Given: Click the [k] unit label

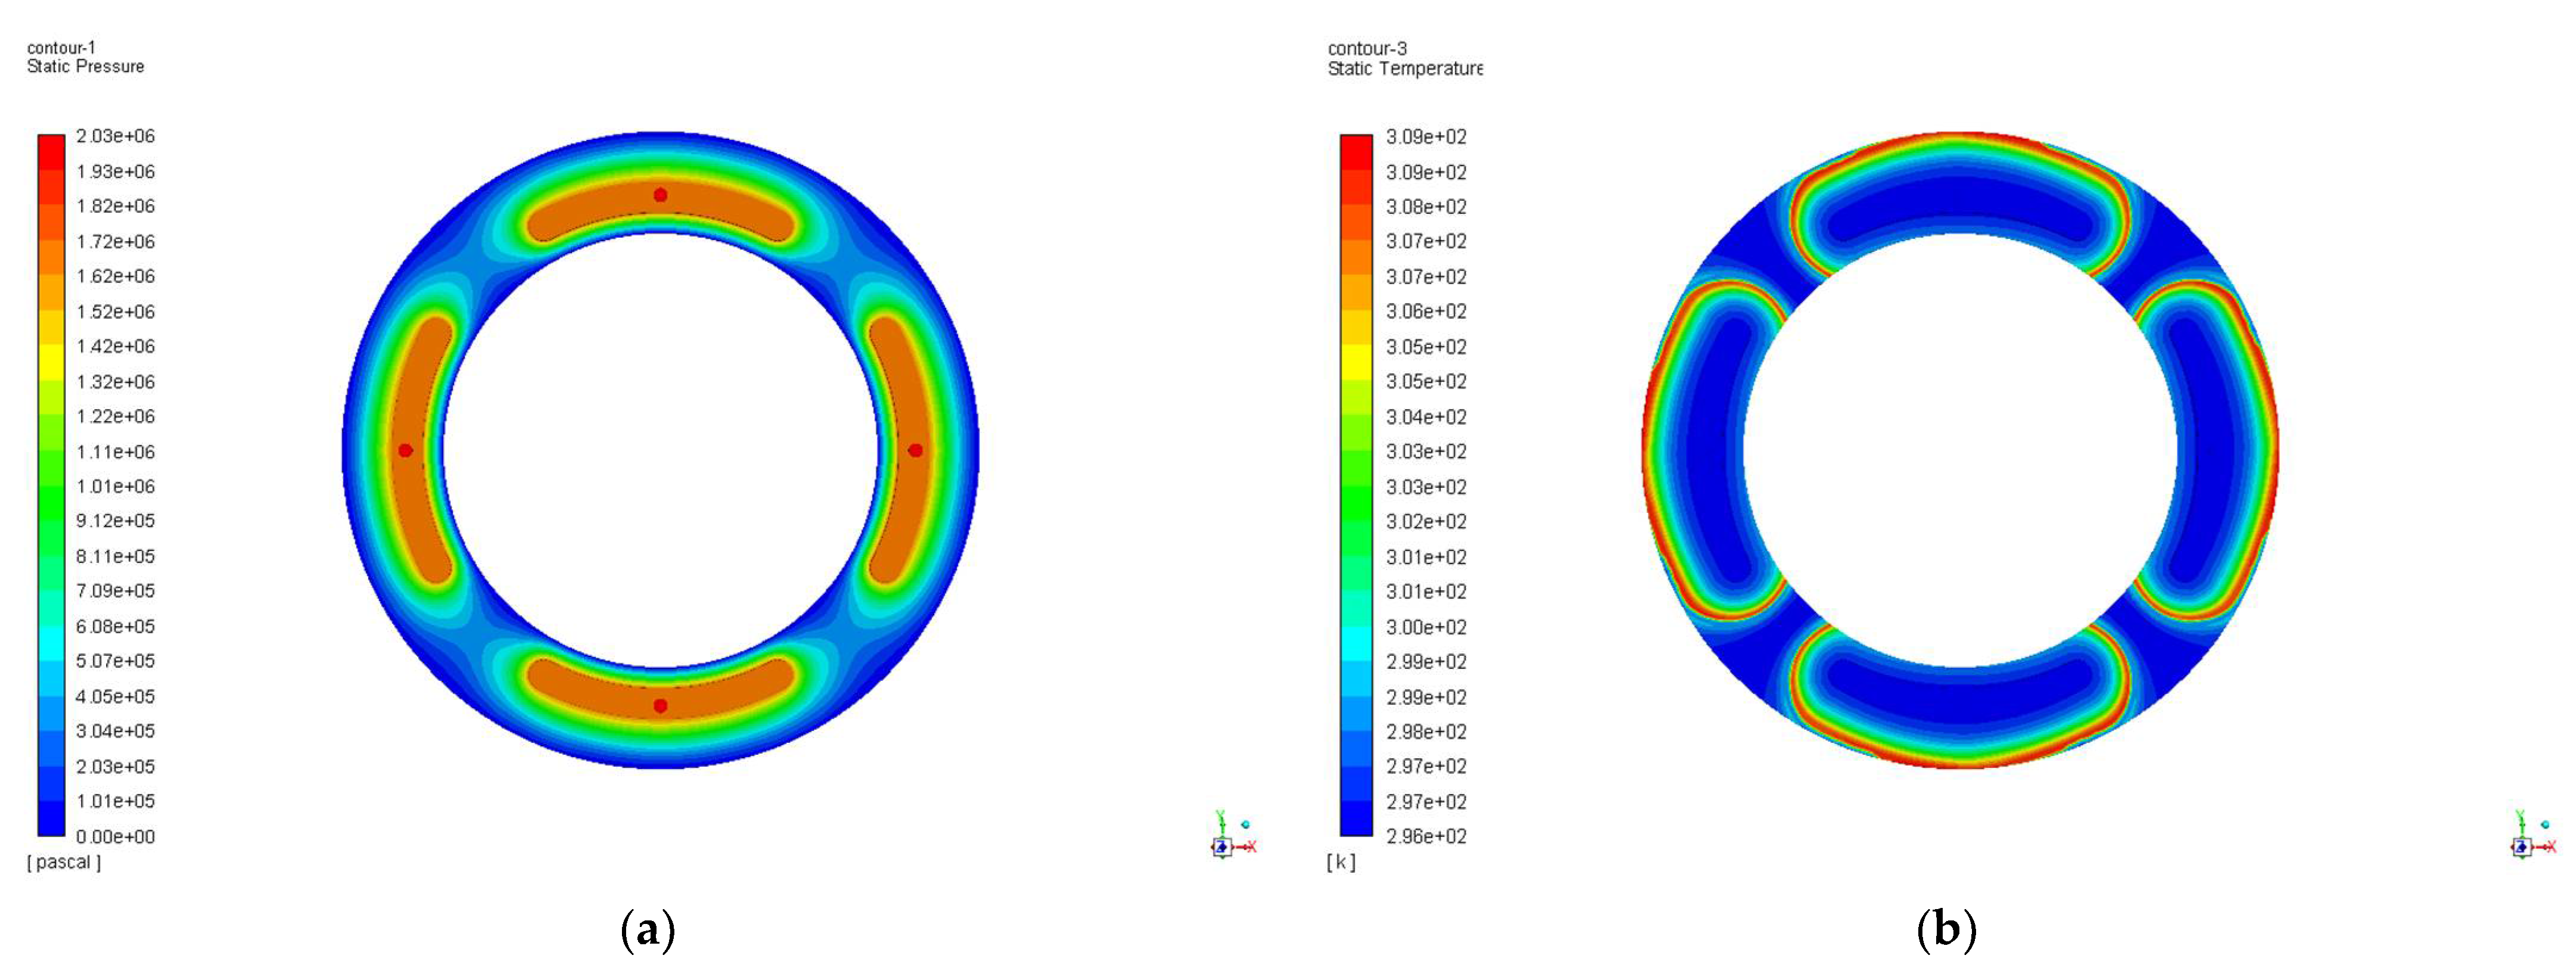Looking at the screenshot, I should click(1341, 862).
